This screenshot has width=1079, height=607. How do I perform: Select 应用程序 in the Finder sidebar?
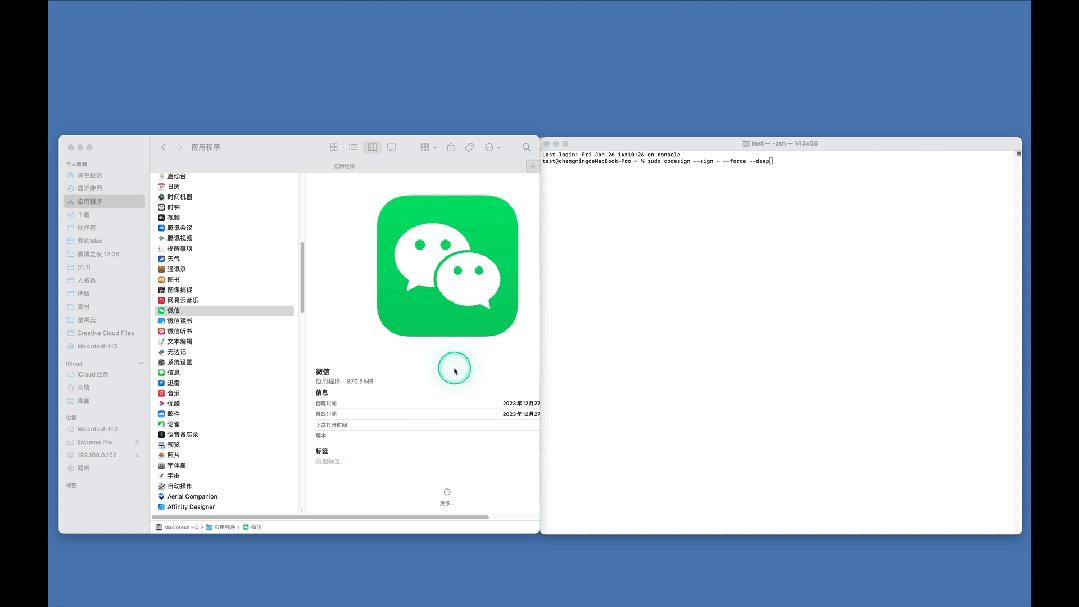[x=104, y=202]
